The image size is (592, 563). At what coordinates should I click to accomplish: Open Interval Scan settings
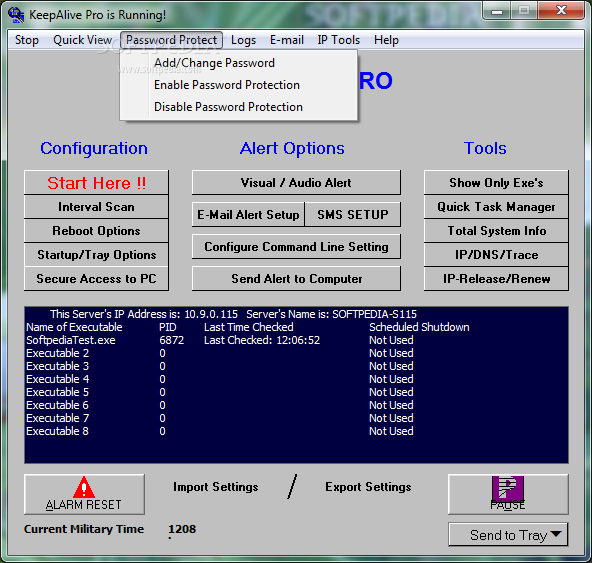pyautogui.click(x=96, y=207)
